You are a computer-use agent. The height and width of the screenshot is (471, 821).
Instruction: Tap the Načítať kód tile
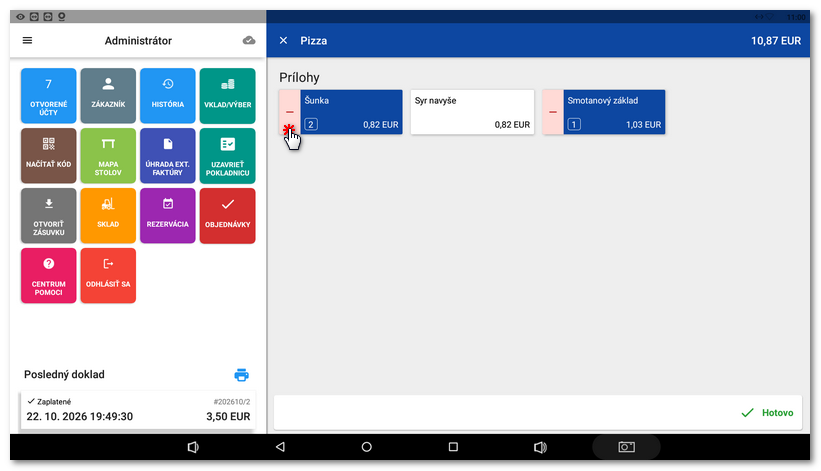[x=49, y=155]
